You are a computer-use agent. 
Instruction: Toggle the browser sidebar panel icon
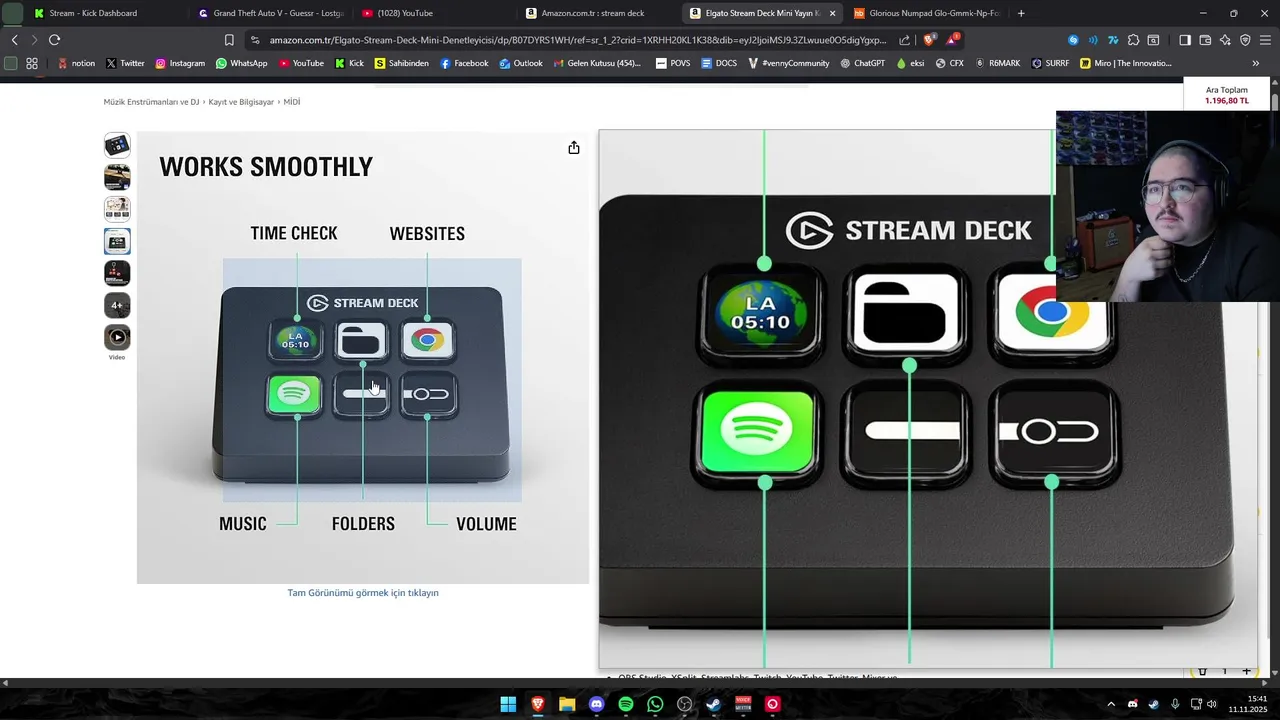click(x=1185, y=40)
